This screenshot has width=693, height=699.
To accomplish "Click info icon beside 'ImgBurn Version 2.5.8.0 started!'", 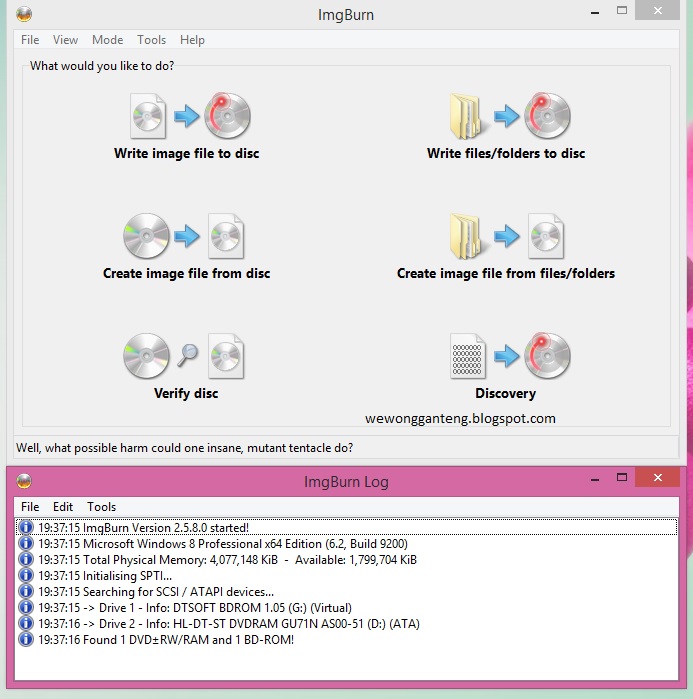I will click(26, 527).
